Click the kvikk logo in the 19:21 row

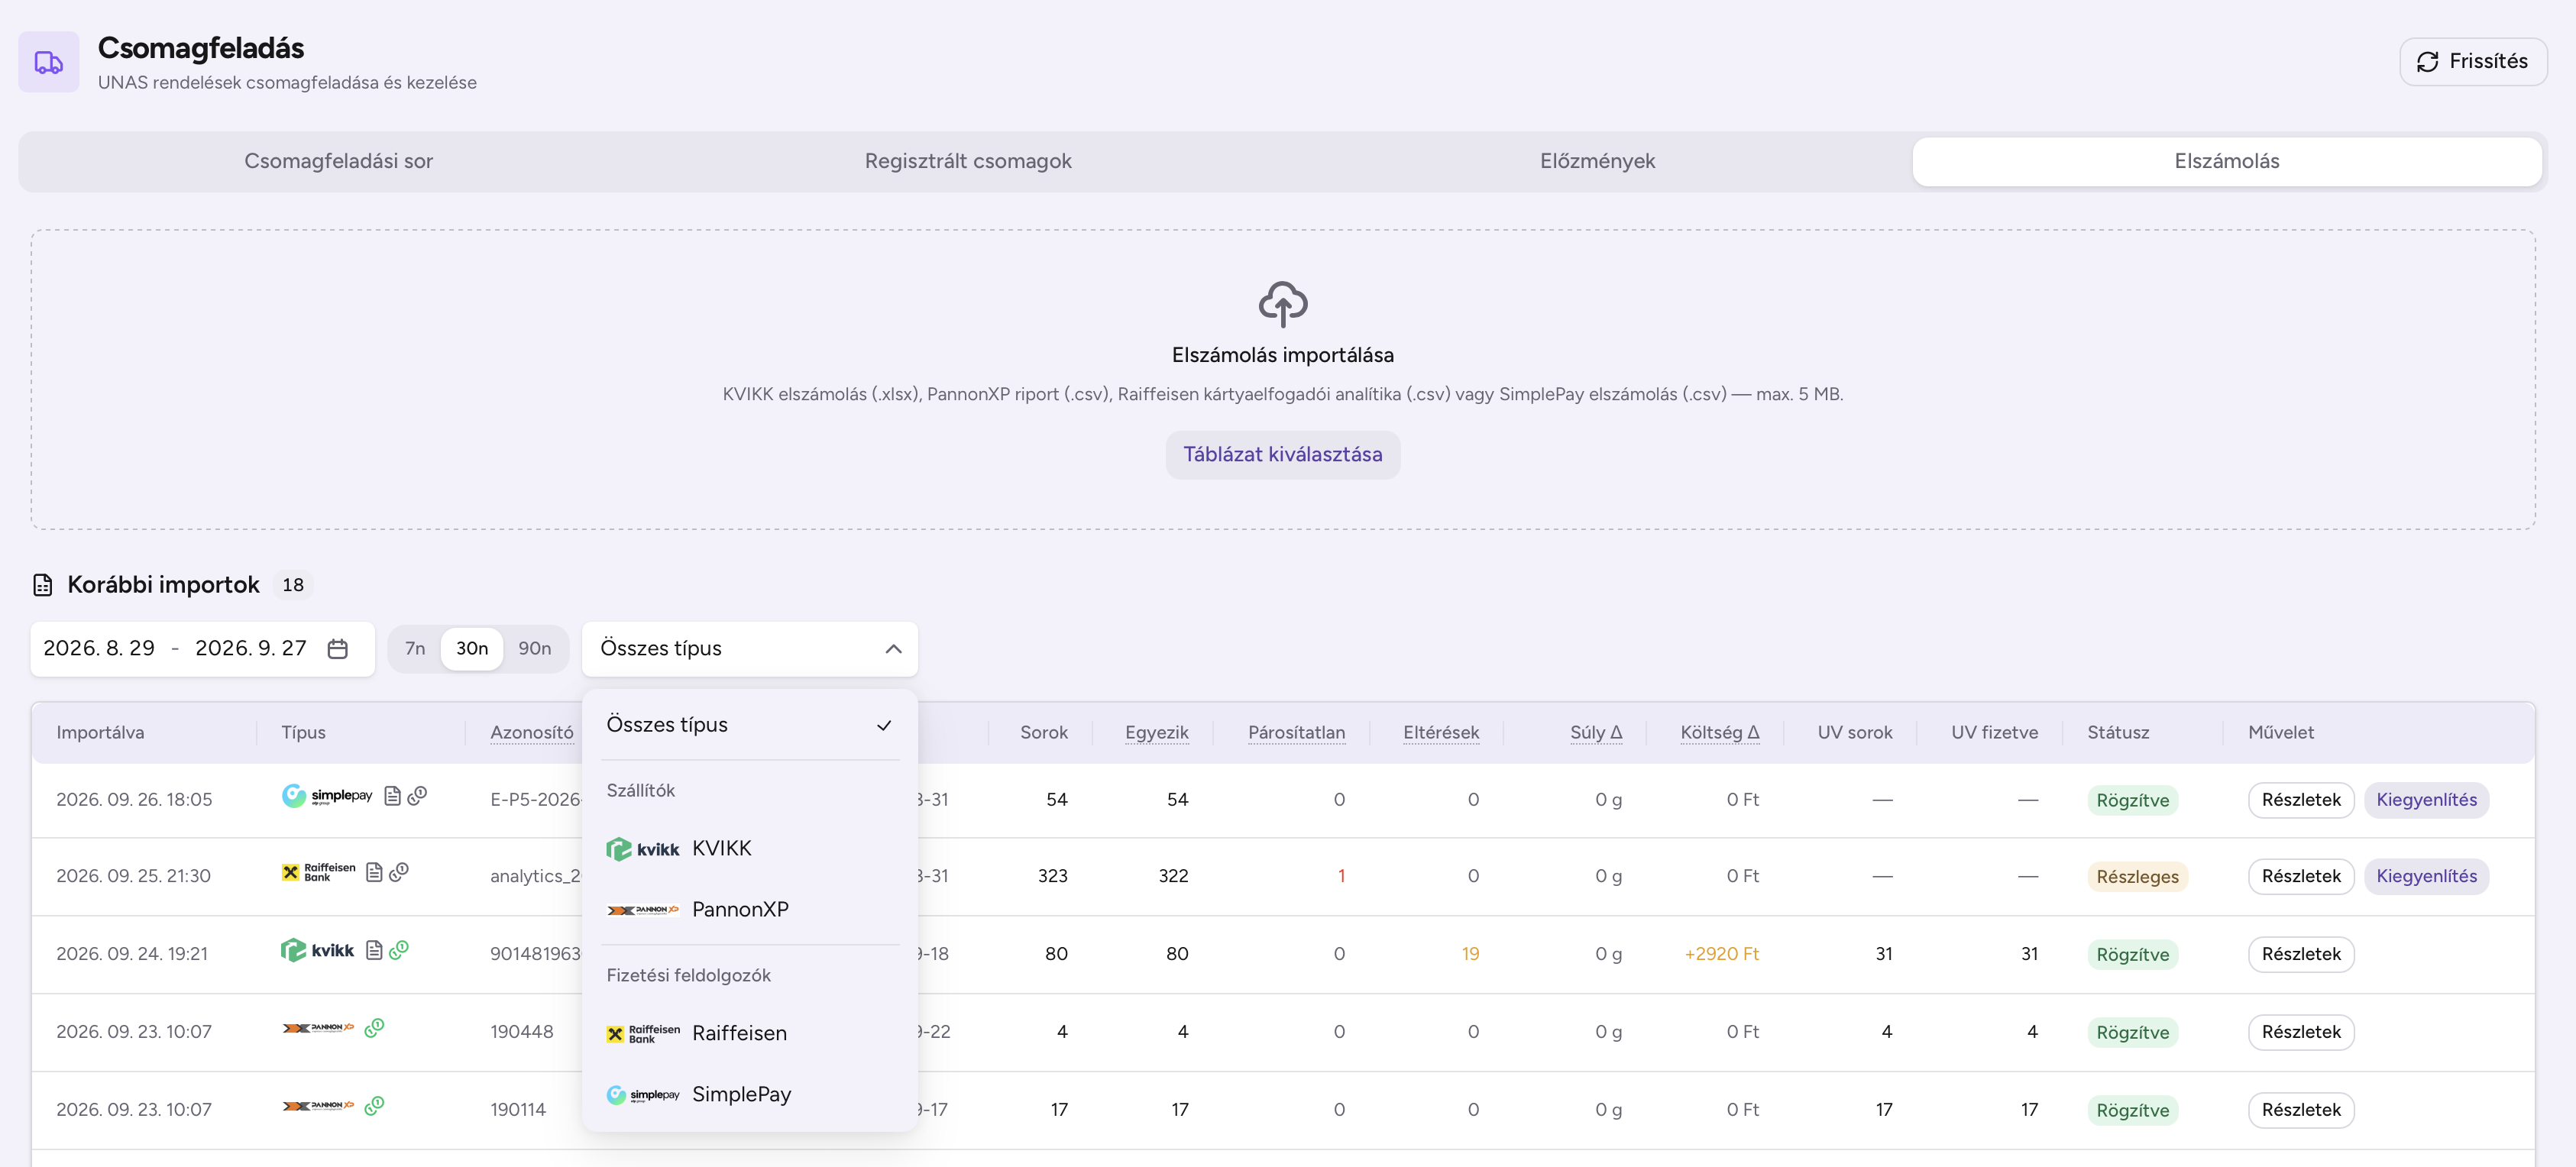pyautogui.click(x=317, y=950)
